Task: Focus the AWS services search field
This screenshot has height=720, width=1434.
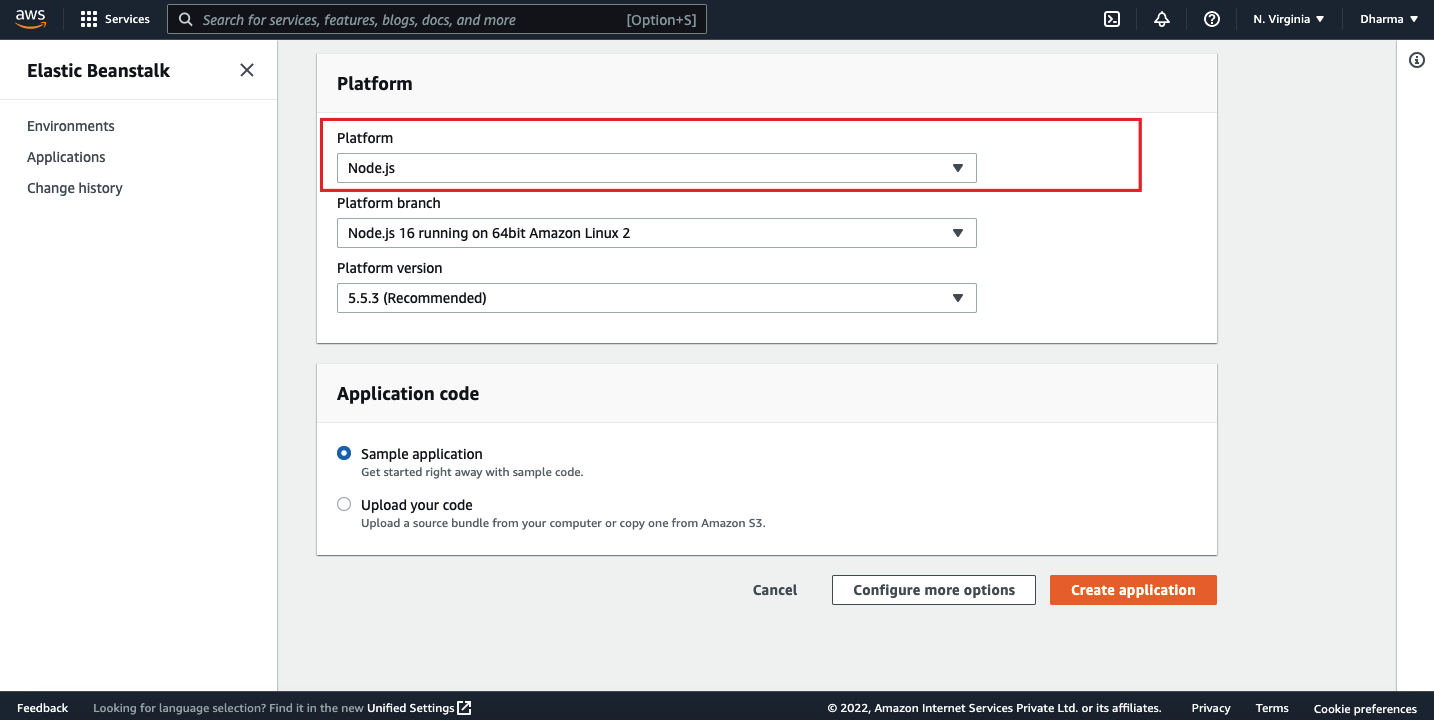Action: 437,19
